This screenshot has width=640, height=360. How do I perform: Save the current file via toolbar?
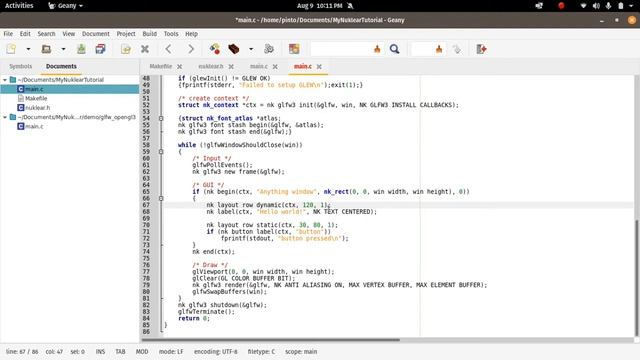tap(81, 49)
